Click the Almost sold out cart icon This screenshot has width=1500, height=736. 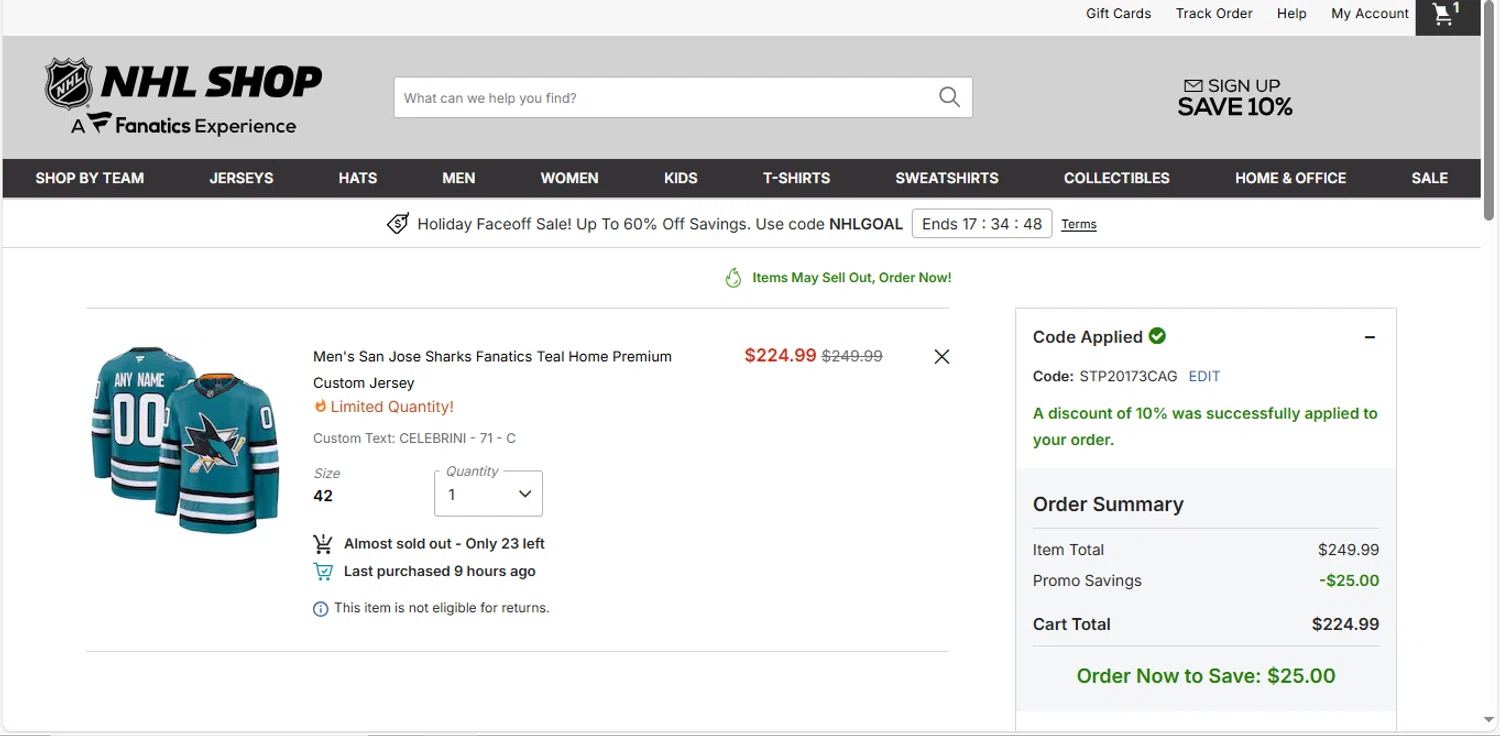pyautogui.click(x=323, y=544)
